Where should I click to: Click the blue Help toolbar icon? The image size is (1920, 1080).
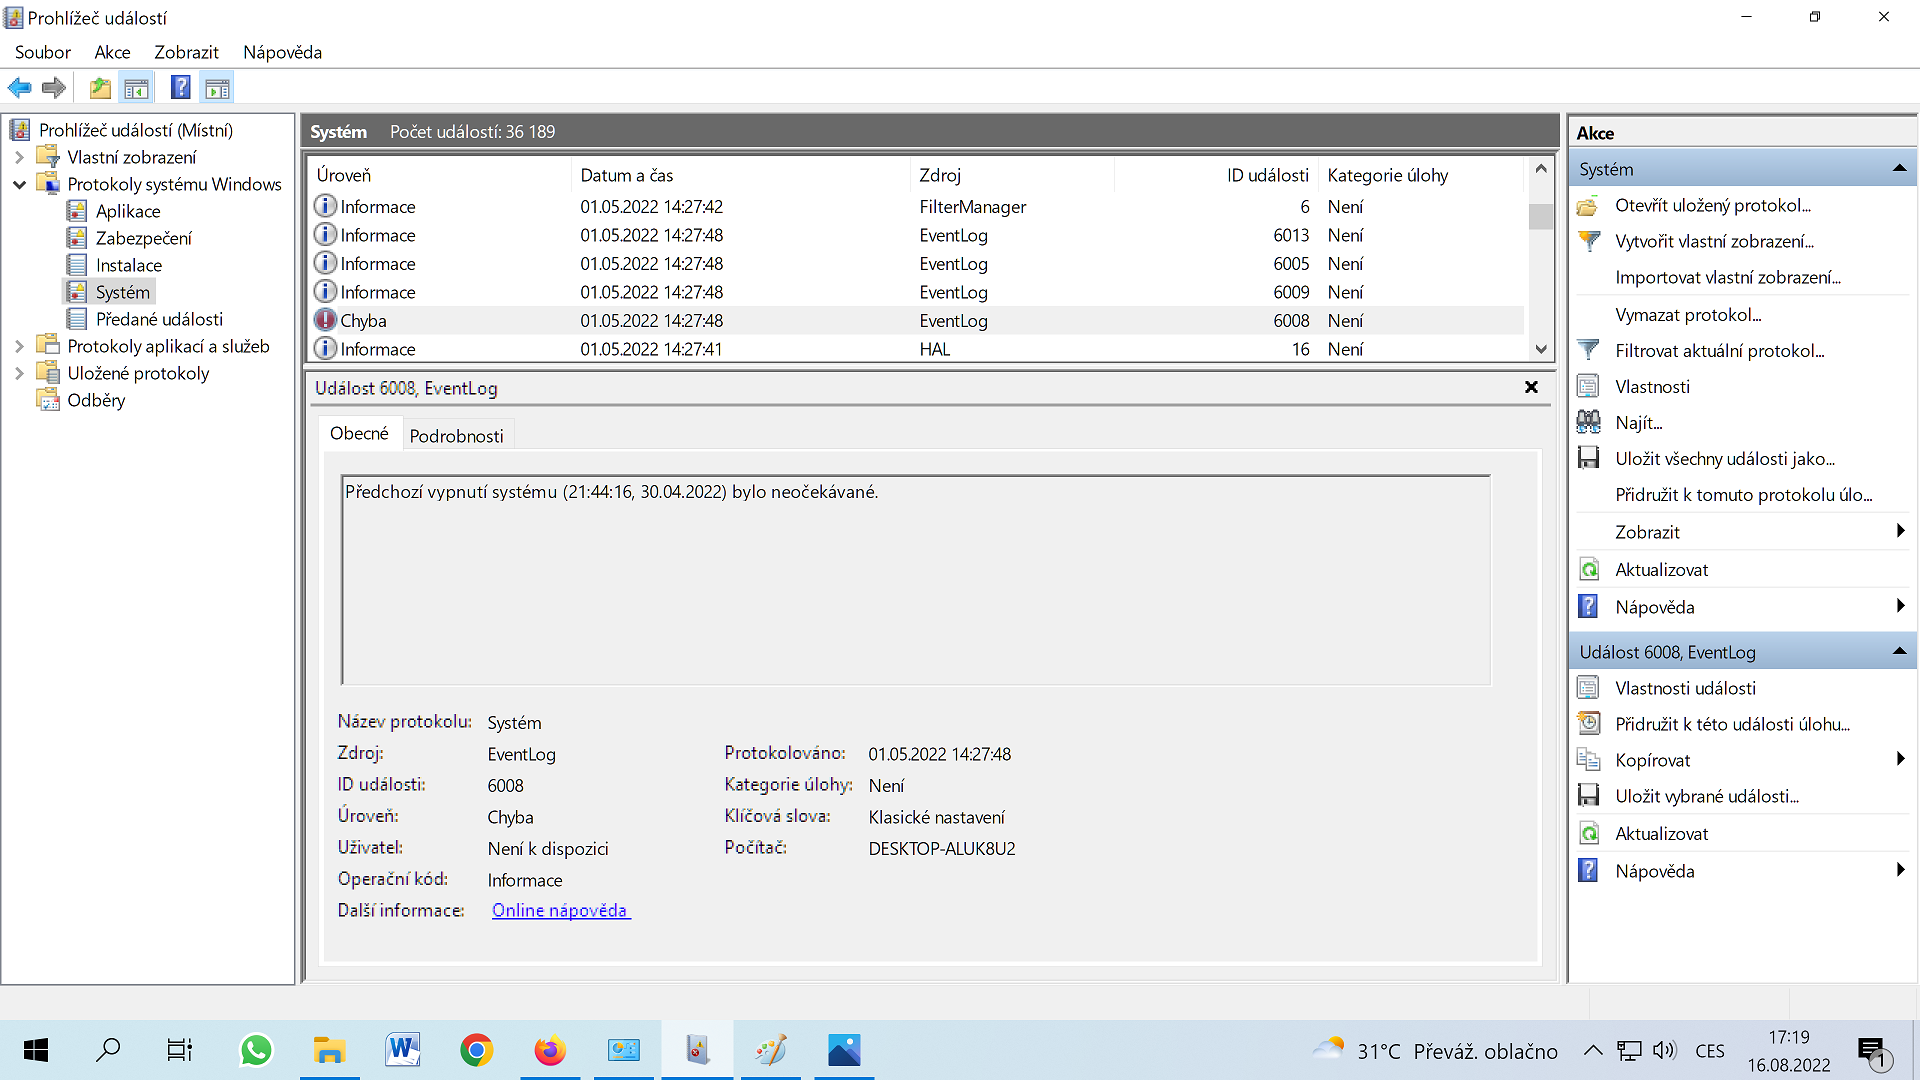pyautogui.click(x=180, y=88)
